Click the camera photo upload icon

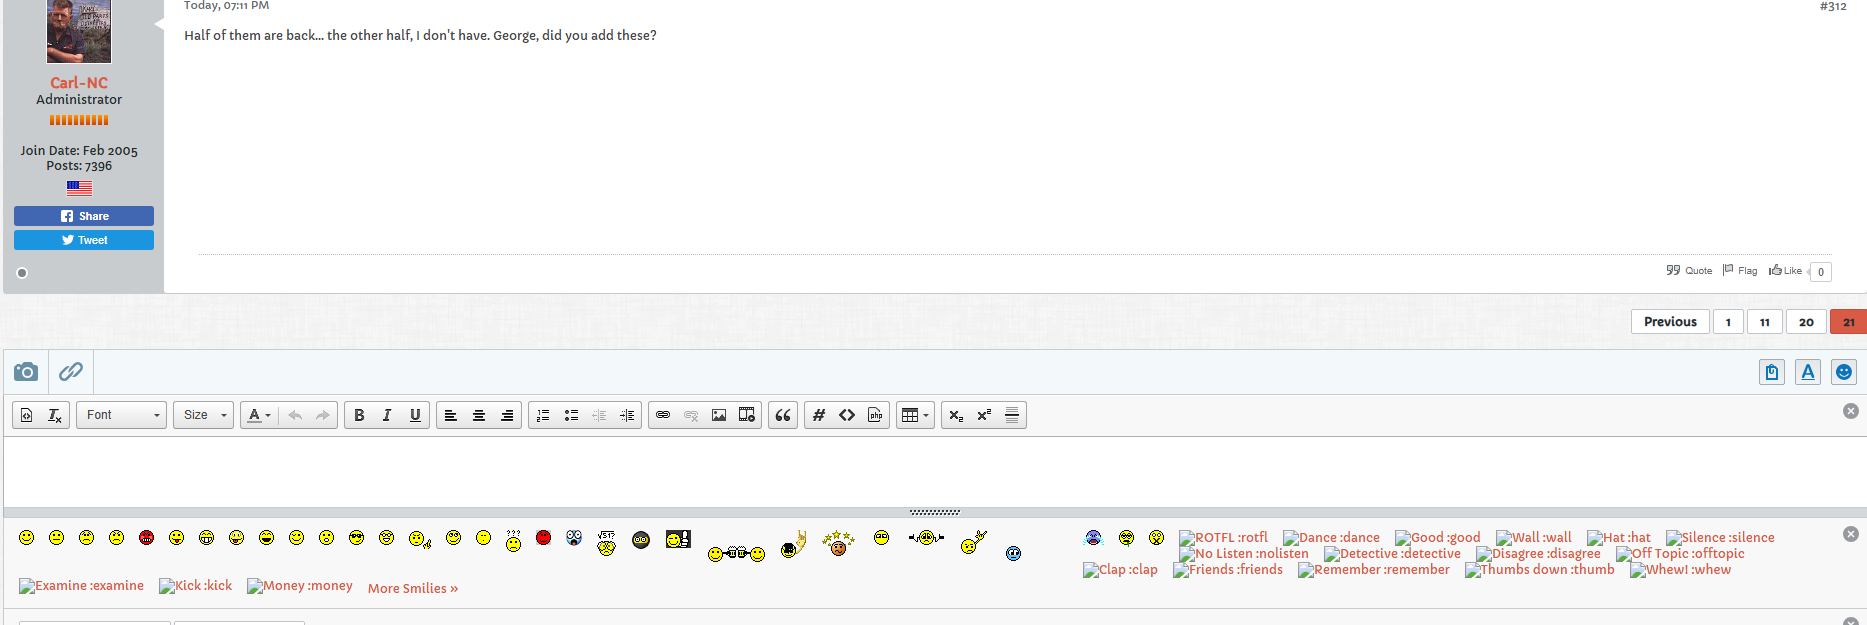click(26, 372)
